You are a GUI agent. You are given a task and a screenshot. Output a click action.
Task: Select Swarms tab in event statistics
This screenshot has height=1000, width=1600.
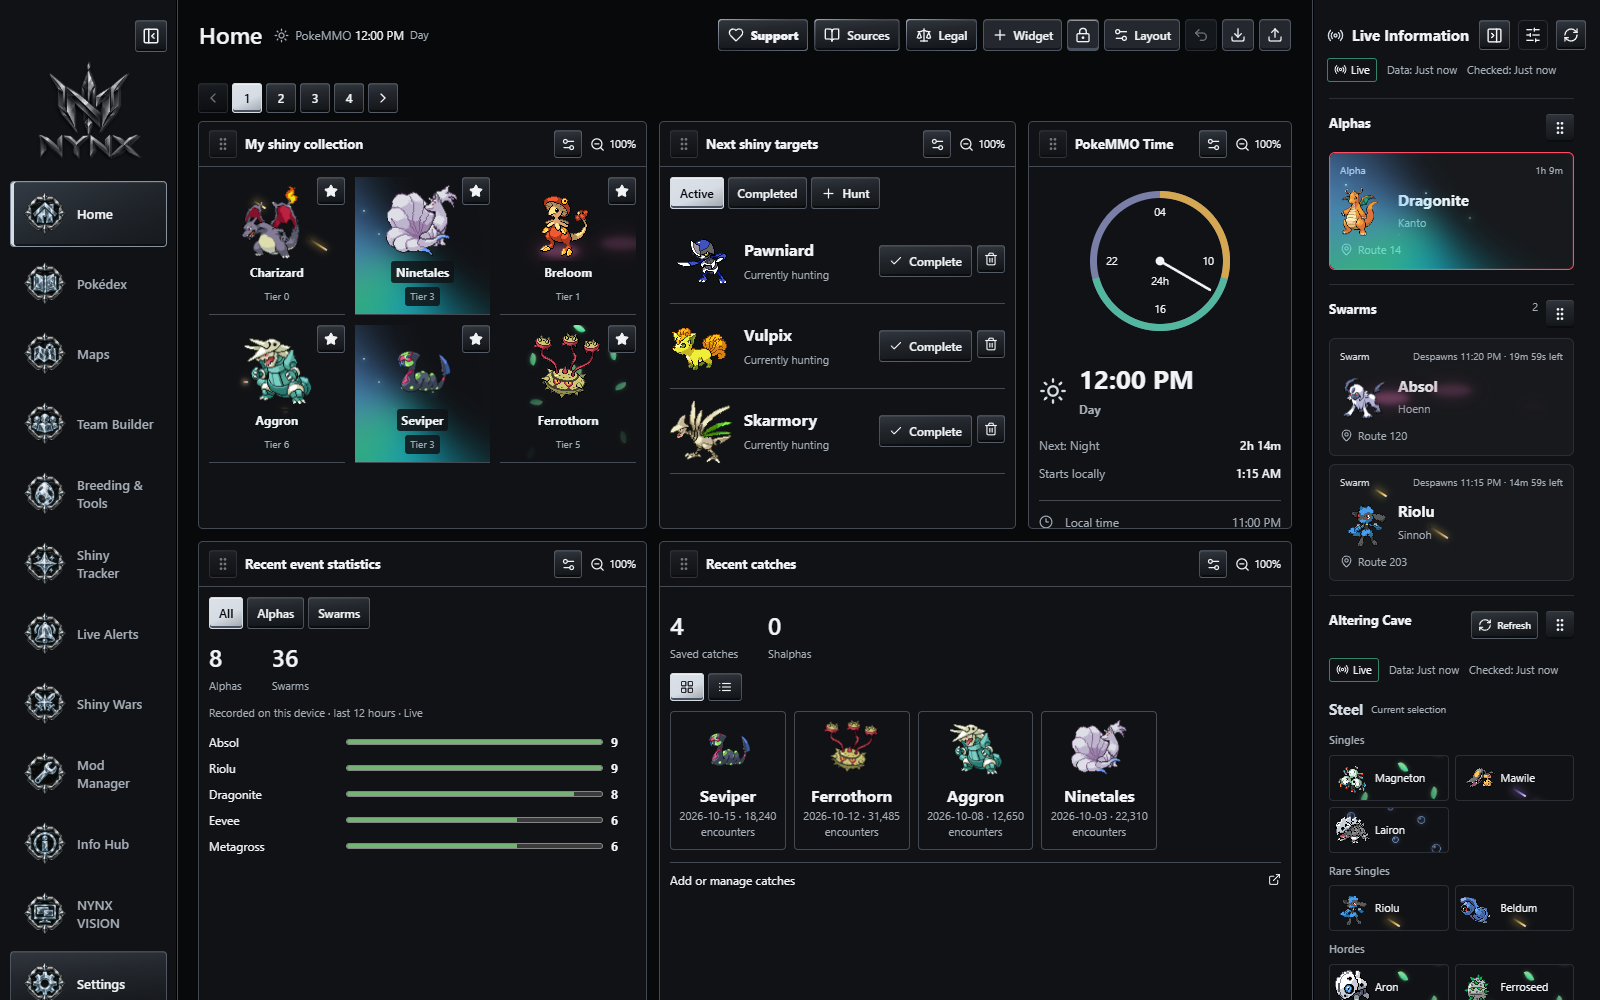pyautogui.click(x=339, y=614)
